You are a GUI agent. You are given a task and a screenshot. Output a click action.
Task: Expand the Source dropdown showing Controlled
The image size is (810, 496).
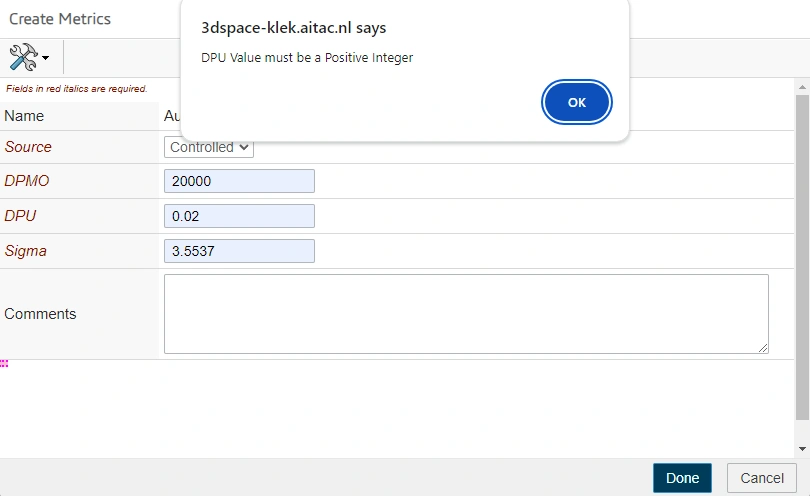(x=209, y=147)
